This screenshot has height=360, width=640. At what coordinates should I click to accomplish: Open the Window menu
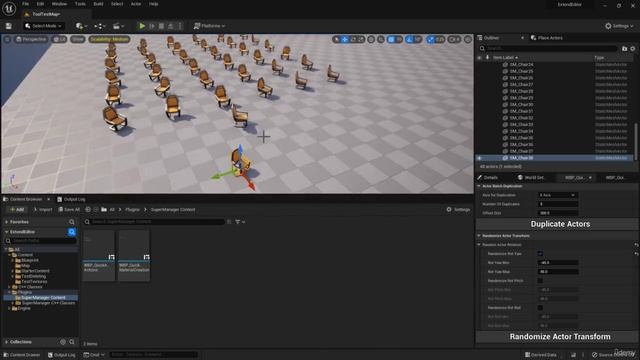[59, 4]
